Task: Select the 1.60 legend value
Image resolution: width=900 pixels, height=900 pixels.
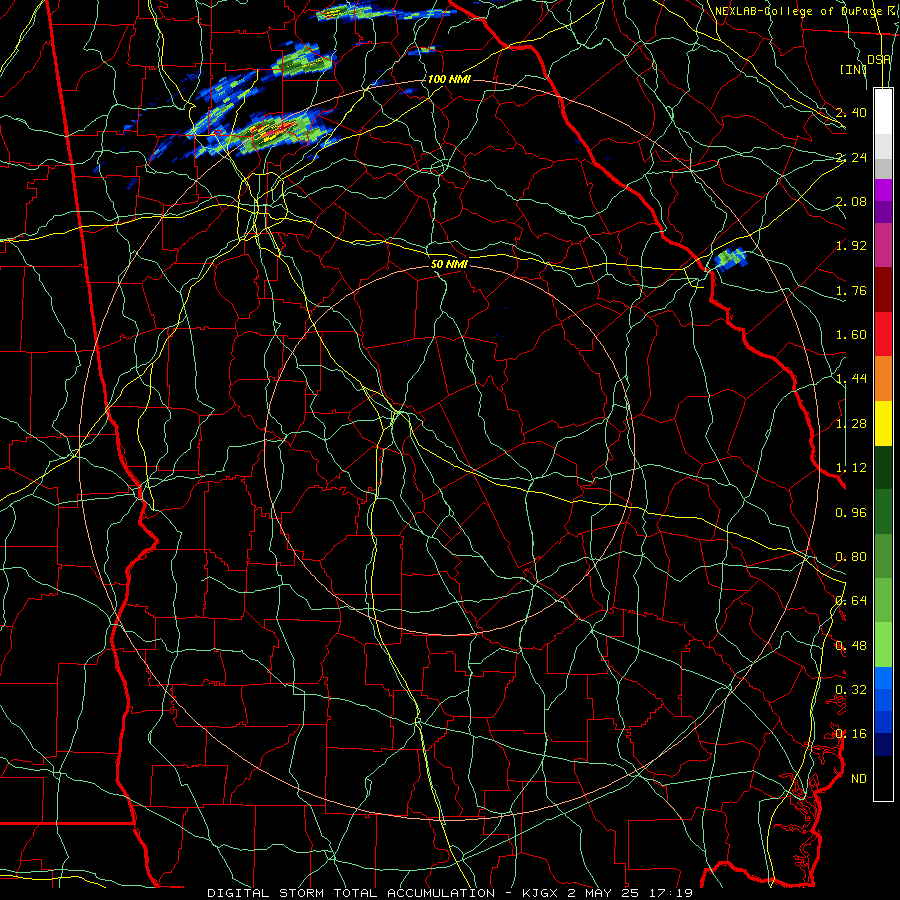Action: point(851,335)
